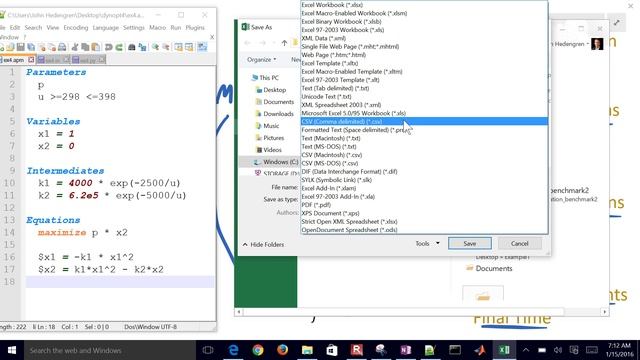The image size is (640, 360).
Task: Choose PDF (*.pdf) from type list
Action: [x=424, y=205]
